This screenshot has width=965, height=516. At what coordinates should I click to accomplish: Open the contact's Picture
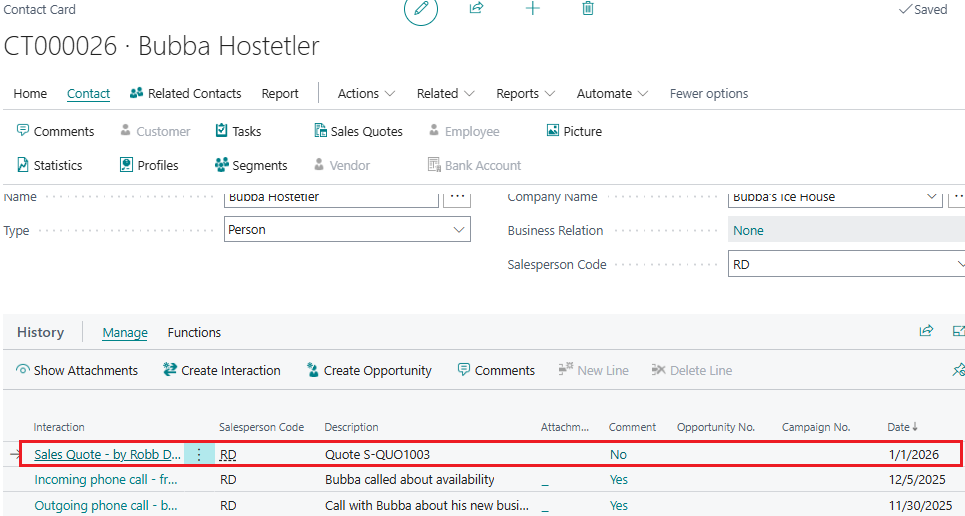tap(574, 131)
